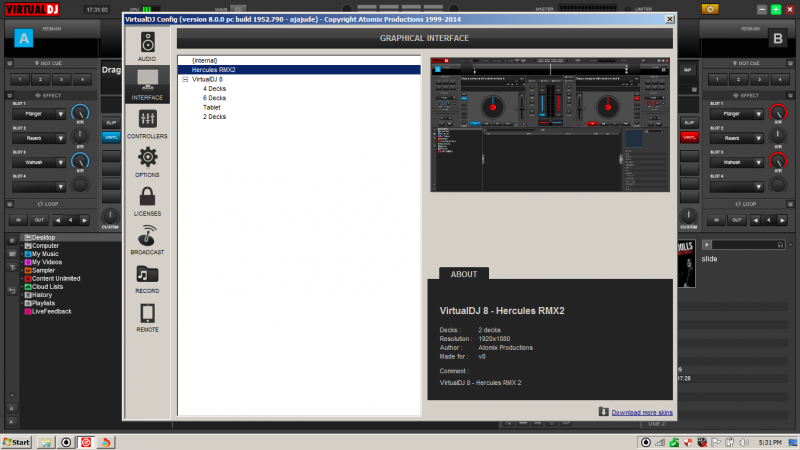The width and height of the screenshot is (800, 450).
Task: Open the Licenses padlock section
Action: point(147,201)
